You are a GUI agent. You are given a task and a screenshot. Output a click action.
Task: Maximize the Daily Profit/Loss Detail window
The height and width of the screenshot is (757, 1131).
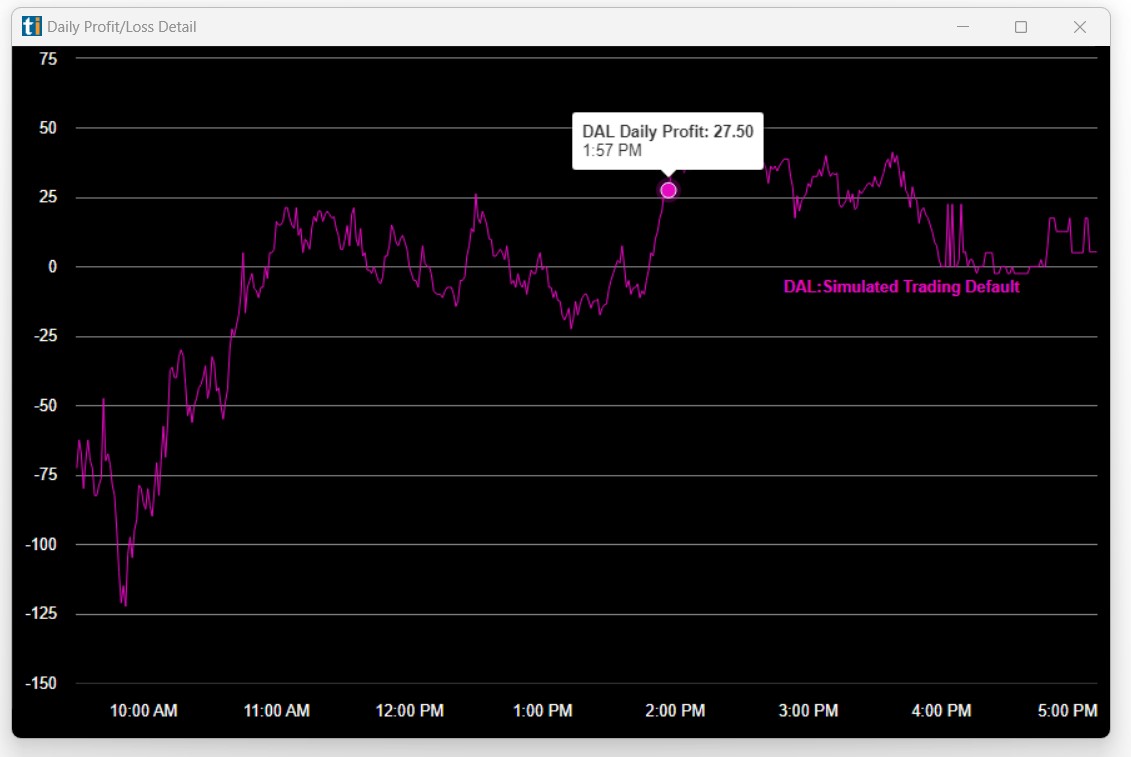[1021, 27]
